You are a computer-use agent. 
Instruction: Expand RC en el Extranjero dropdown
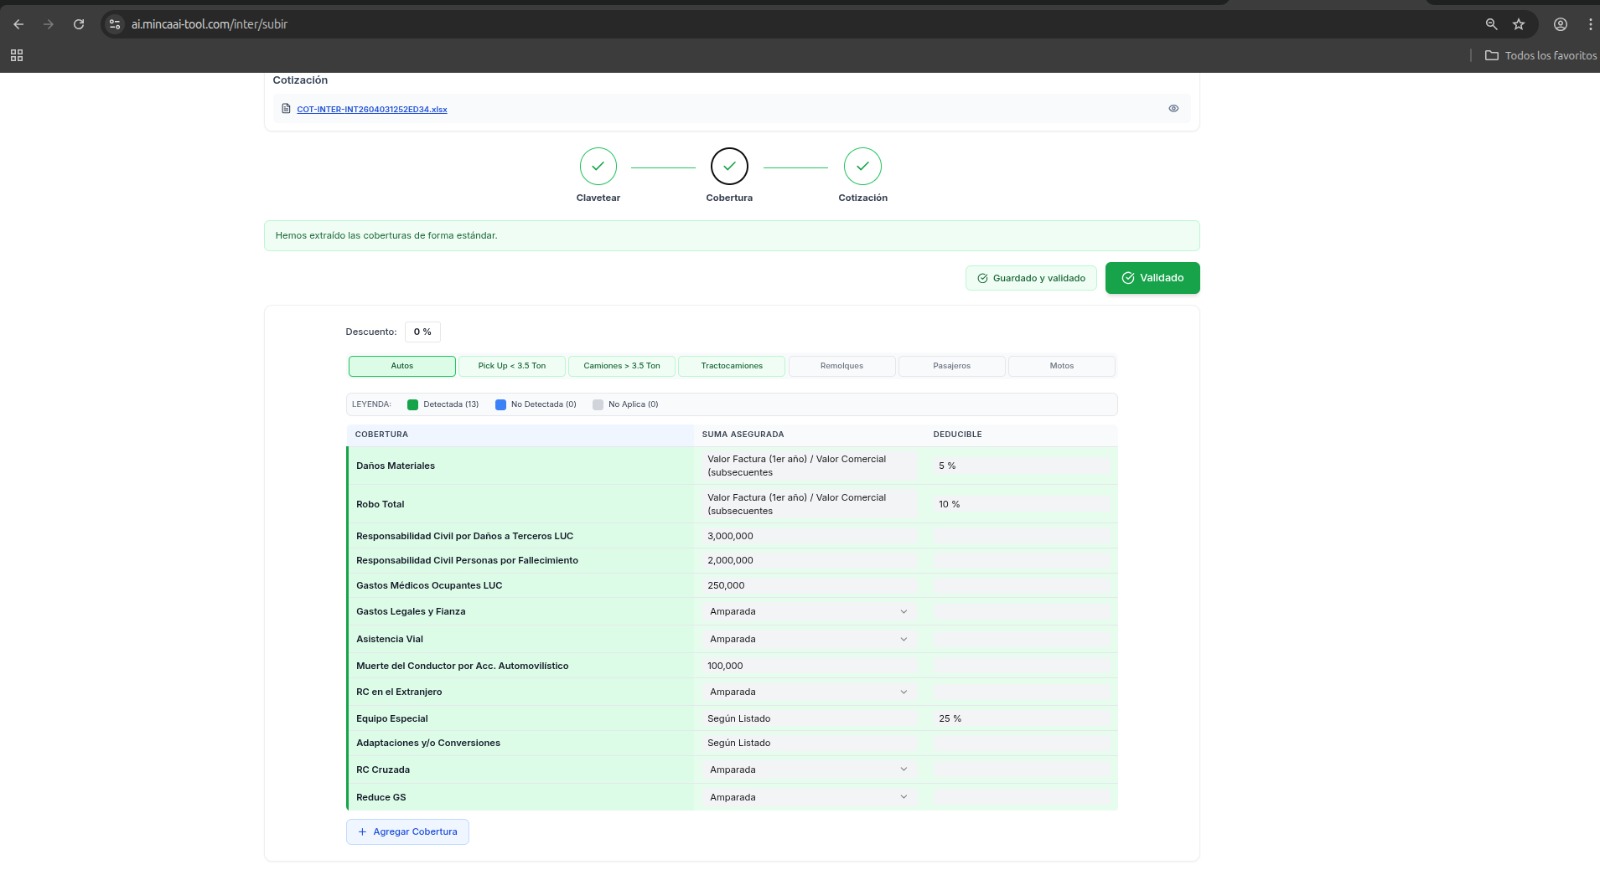coord(808,692)
